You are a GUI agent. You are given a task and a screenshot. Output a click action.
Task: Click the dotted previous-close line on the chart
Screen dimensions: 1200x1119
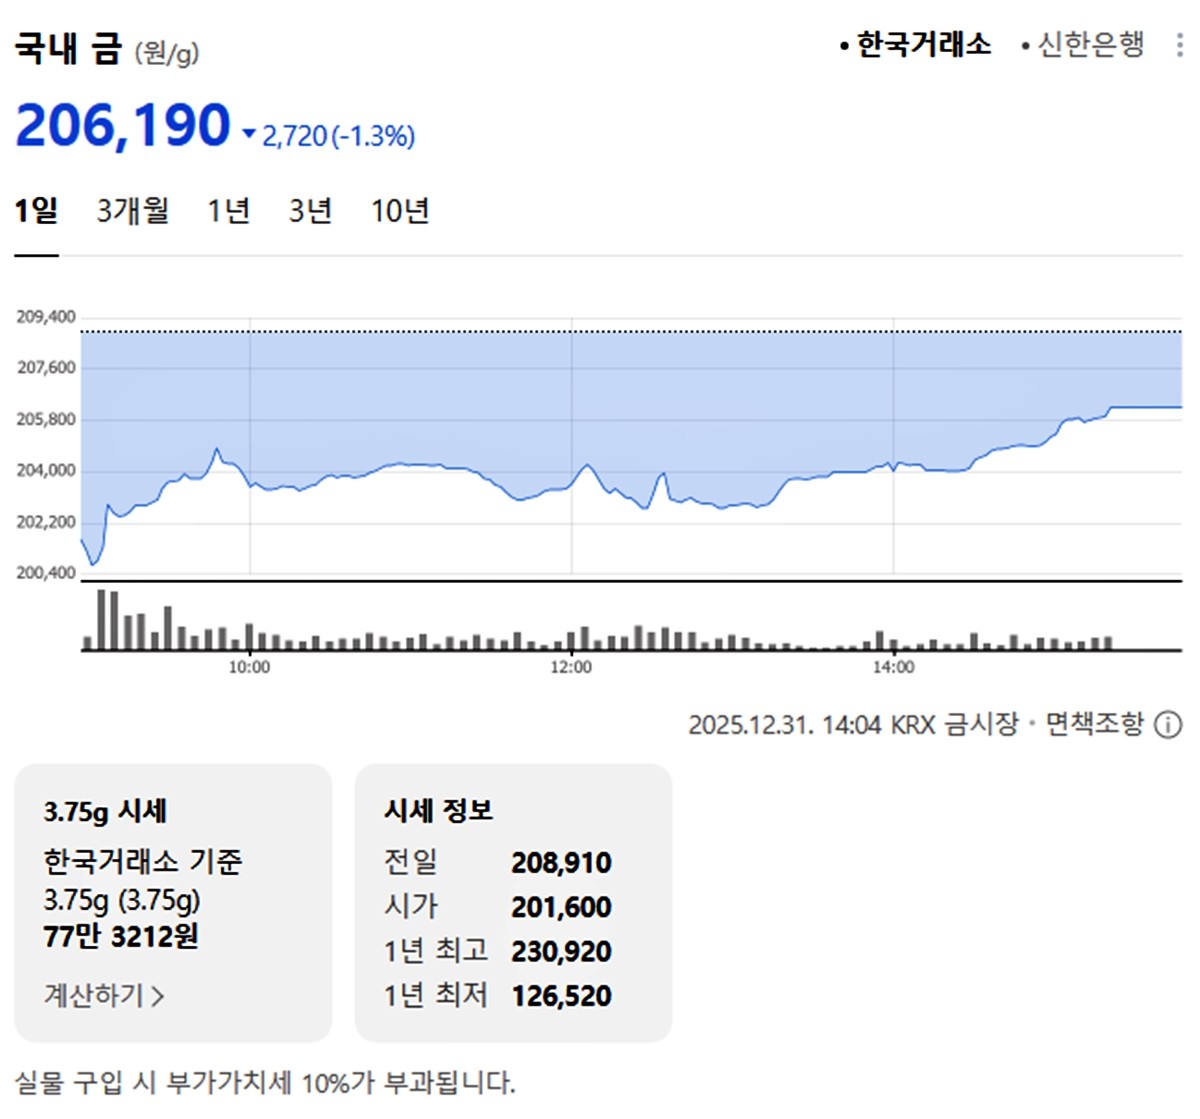[600, 331]
